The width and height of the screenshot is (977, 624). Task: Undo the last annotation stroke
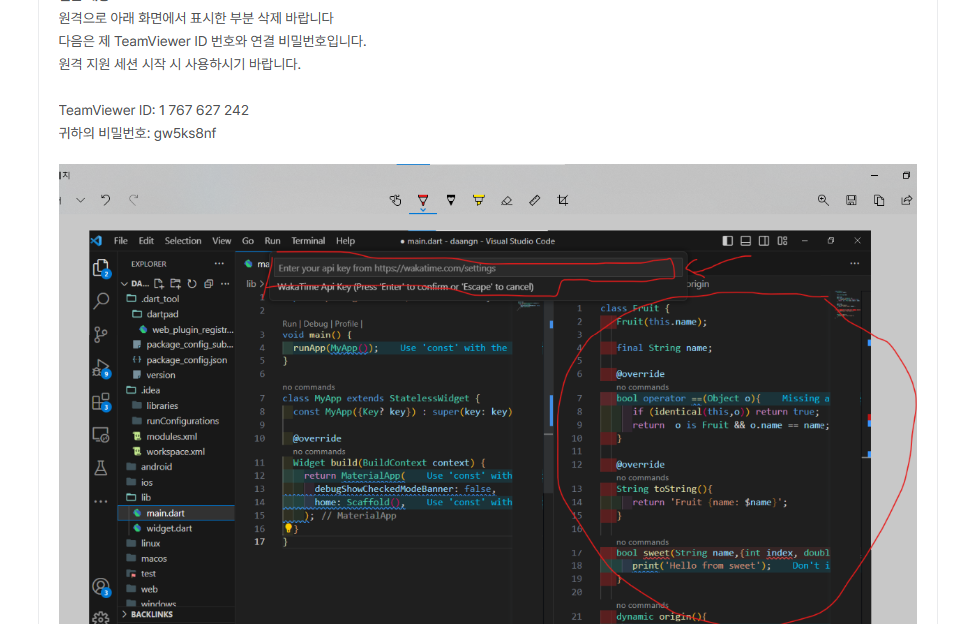click(x=105, y=200)
